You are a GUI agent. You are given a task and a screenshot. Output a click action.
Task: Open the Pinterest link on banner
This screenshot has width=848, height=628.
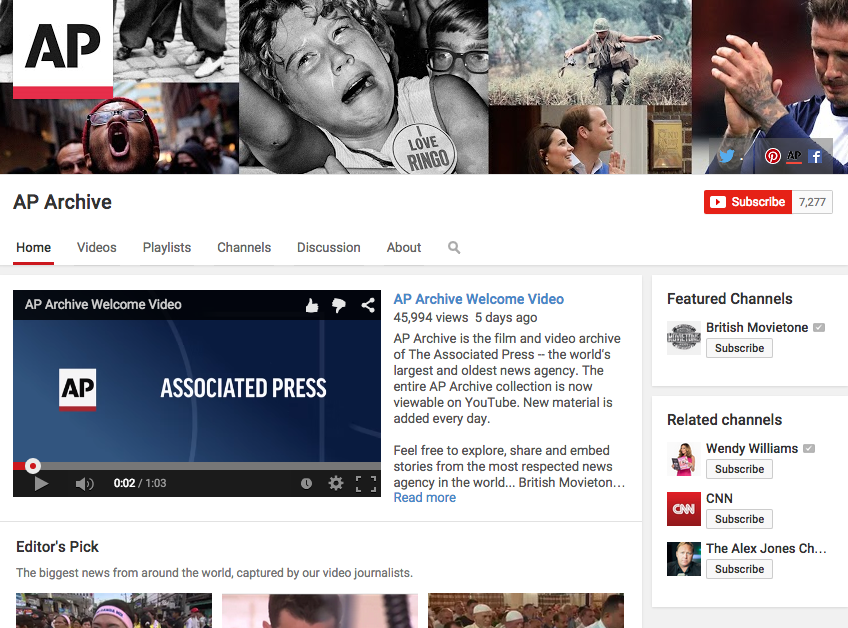(x=772, y=157)
